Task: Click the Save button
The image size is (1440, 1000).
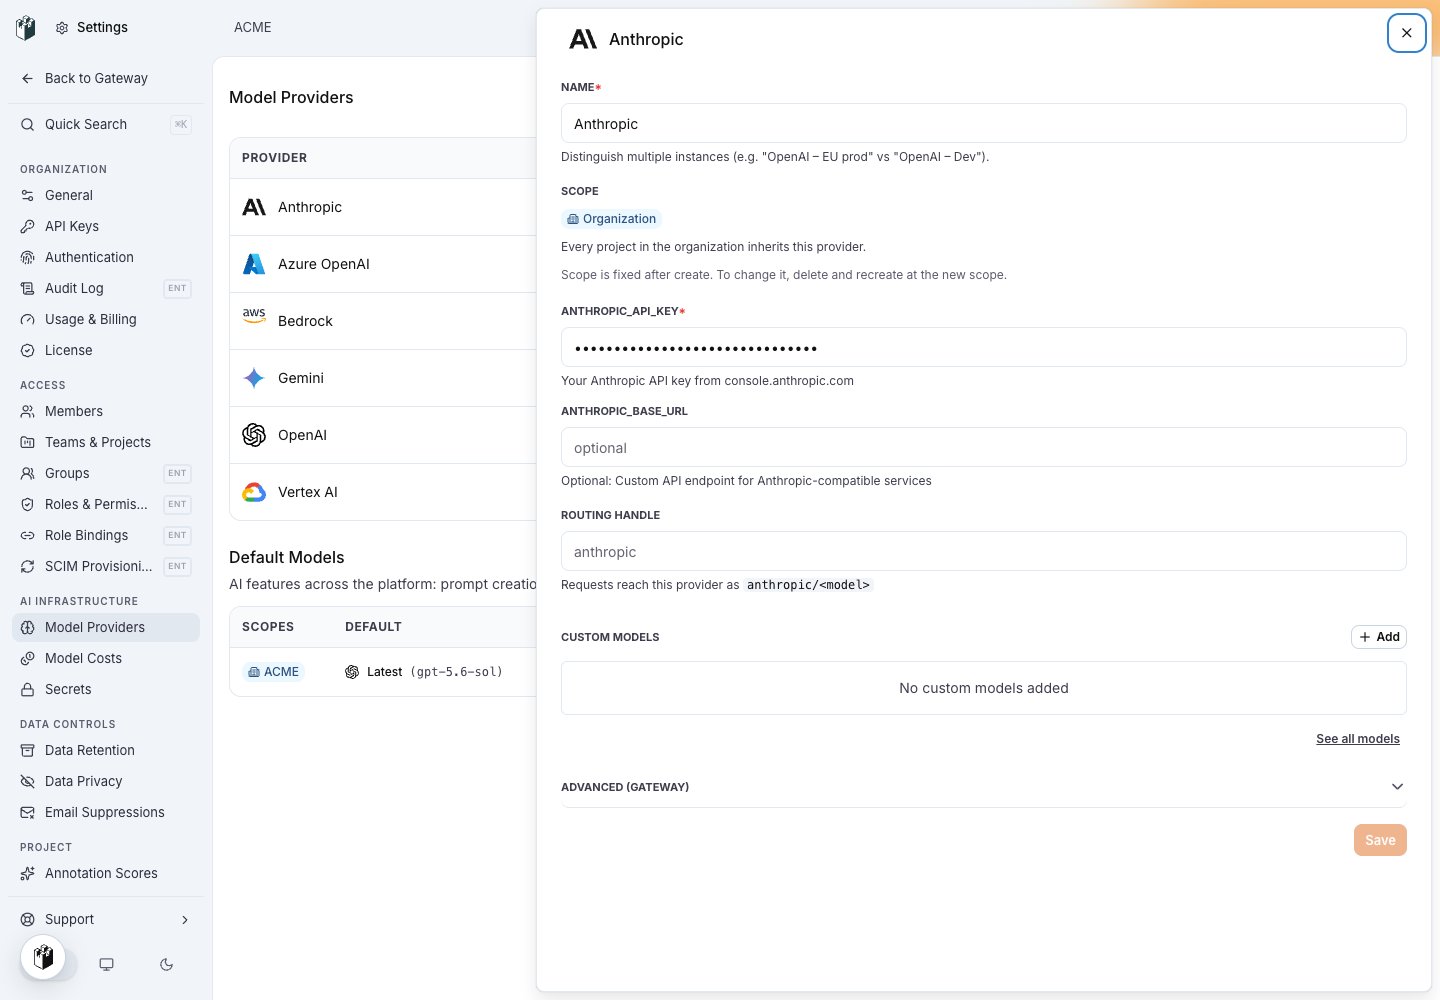Action: 1380,840
